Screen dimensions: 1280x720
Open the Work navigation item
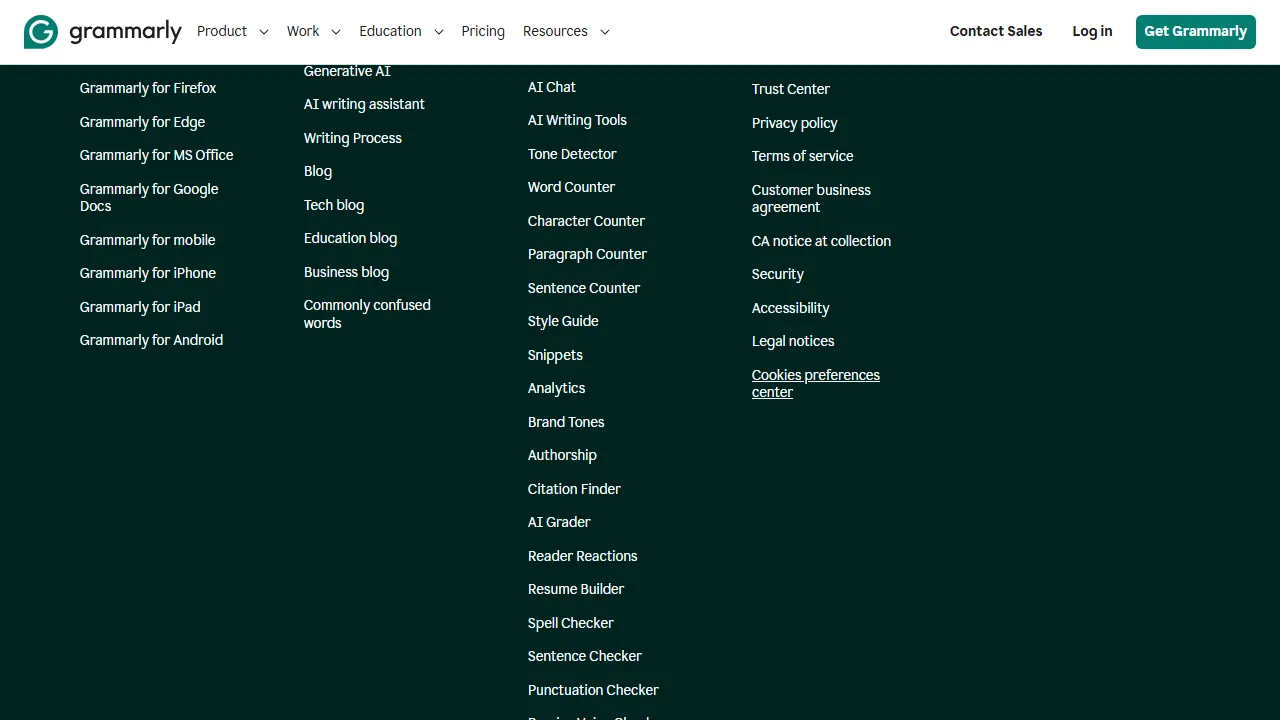[303, 31]
